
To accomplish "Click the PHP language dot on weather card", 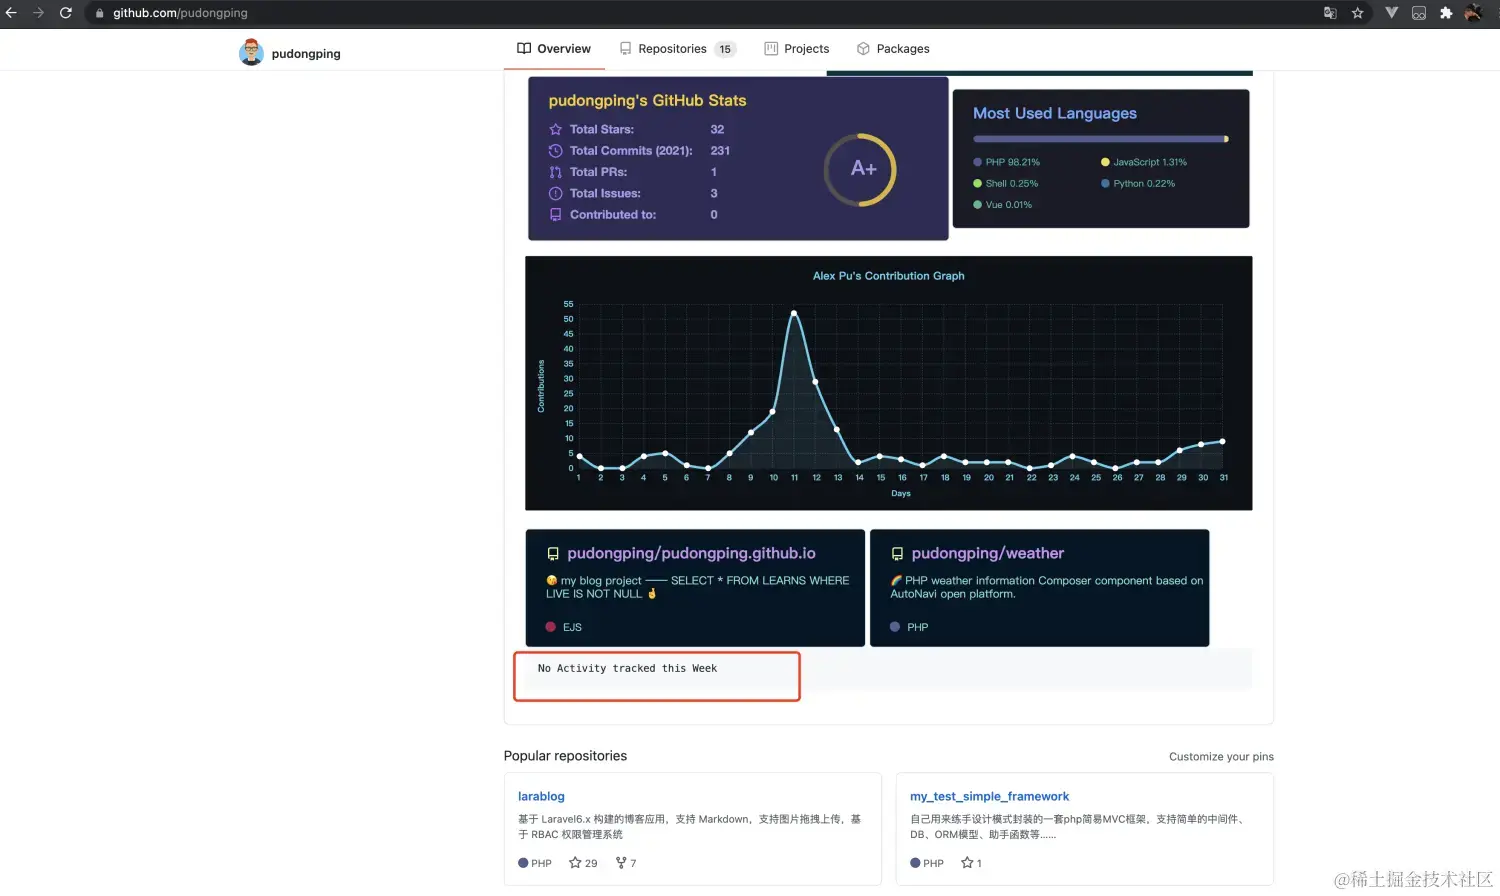I will click(895, 627).
